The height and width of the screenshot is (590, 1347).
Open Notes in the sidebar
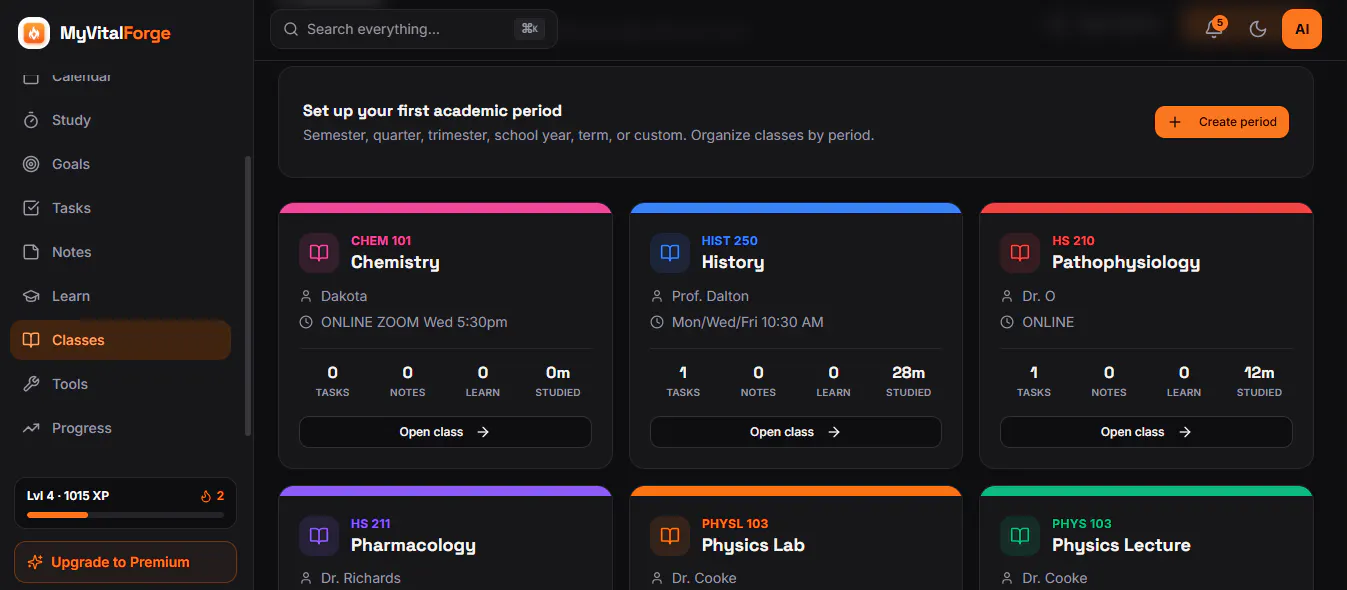pos(120,252)
